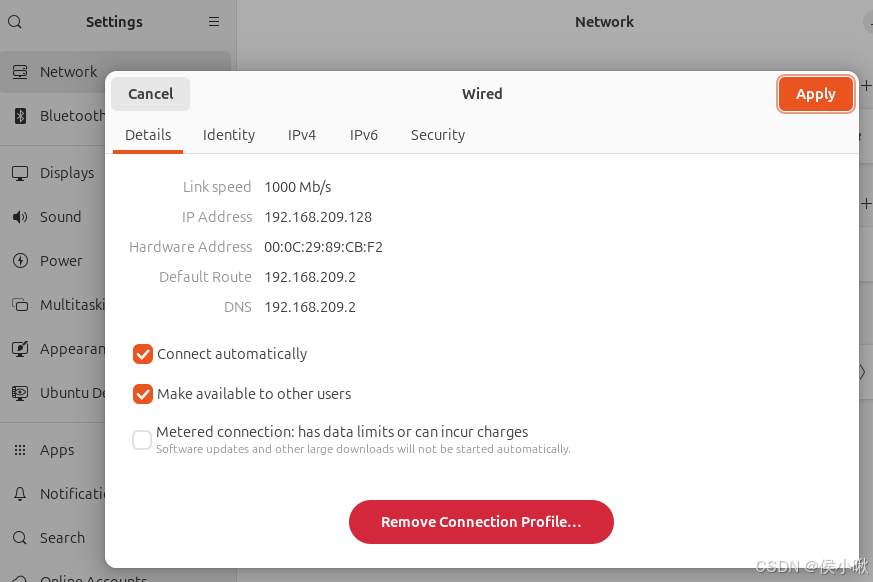This screenshot has width=873, height=582.
Task: Click the Settings search magnifier icon
Action: (x=15, y=22)
